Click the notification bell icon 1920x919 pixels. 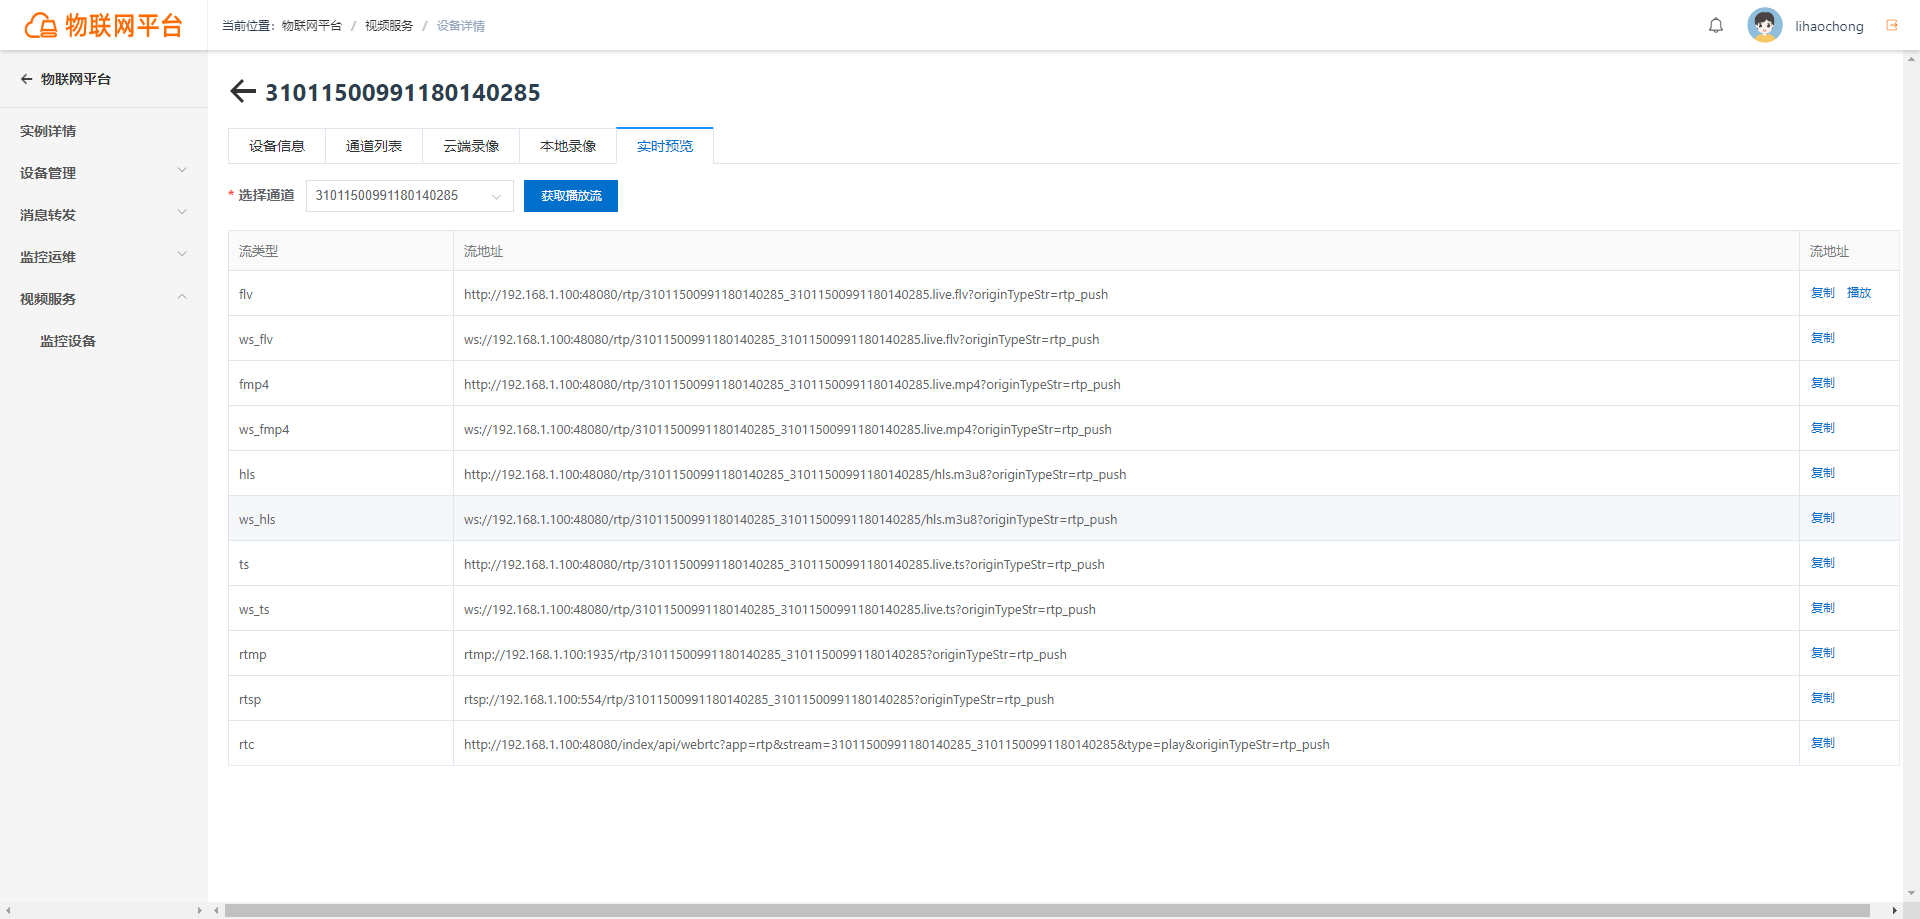(1716, 26)
